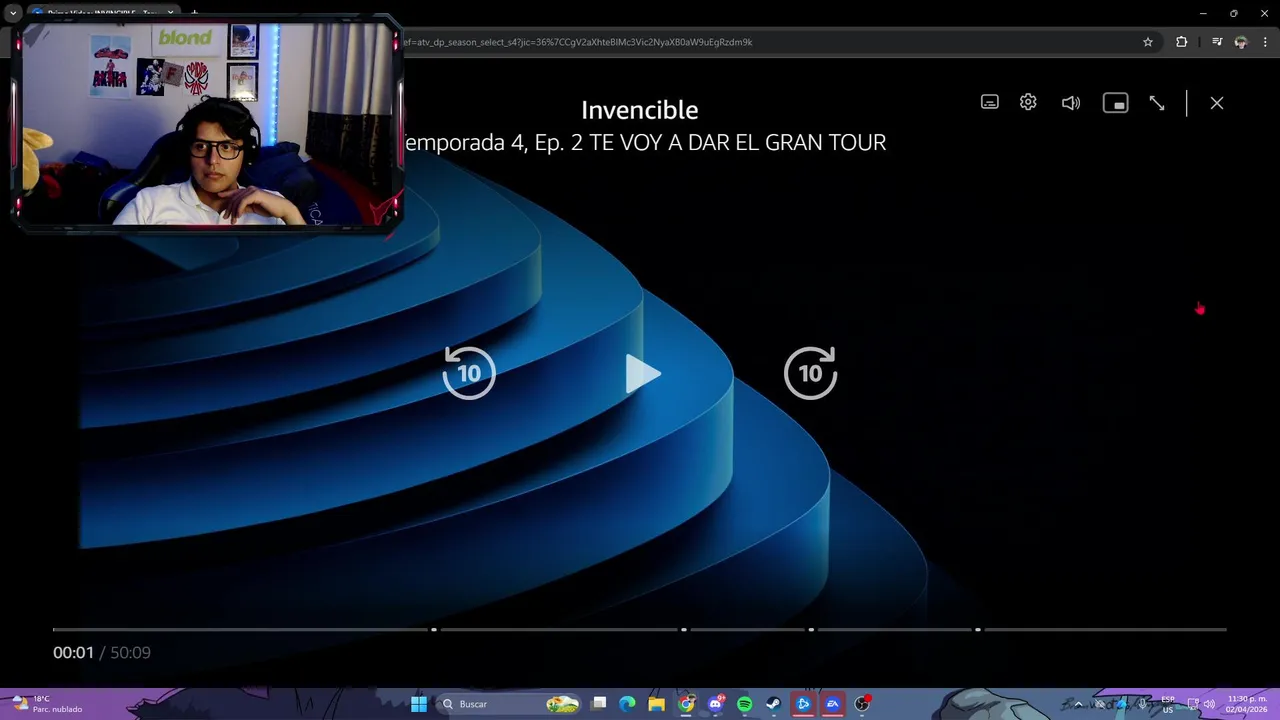
Task: Jump to the fourth chapter marker on the timeline
Action: 978,629
